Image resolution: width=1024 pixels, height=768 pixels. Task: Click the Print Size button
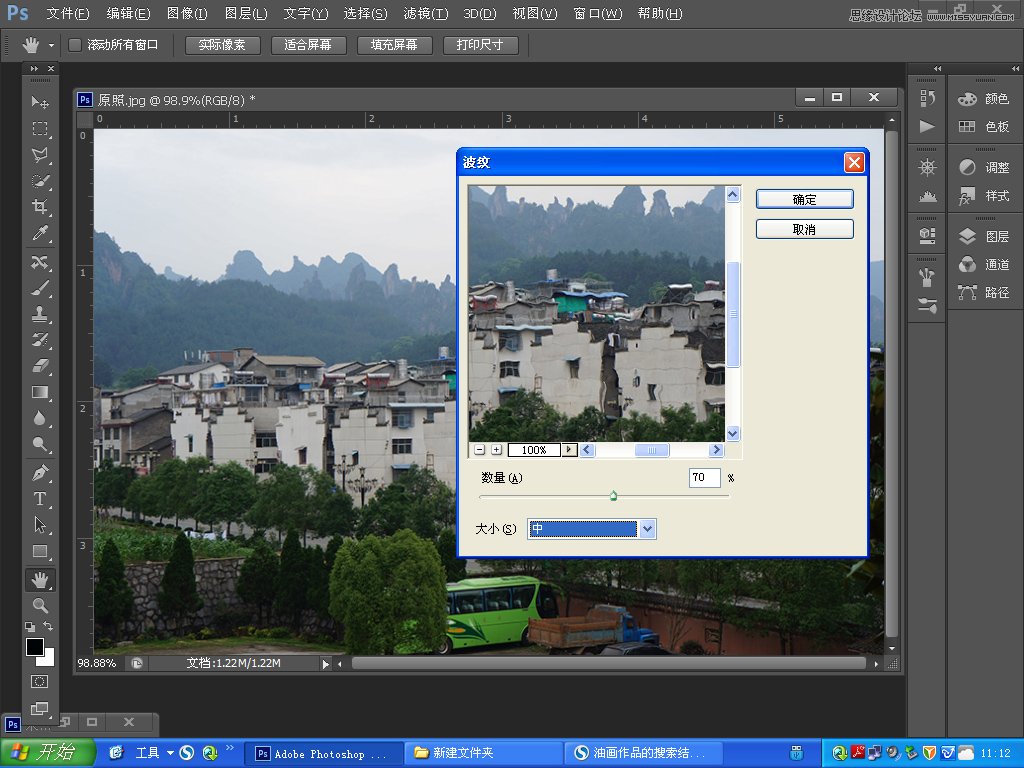point(480,45)
